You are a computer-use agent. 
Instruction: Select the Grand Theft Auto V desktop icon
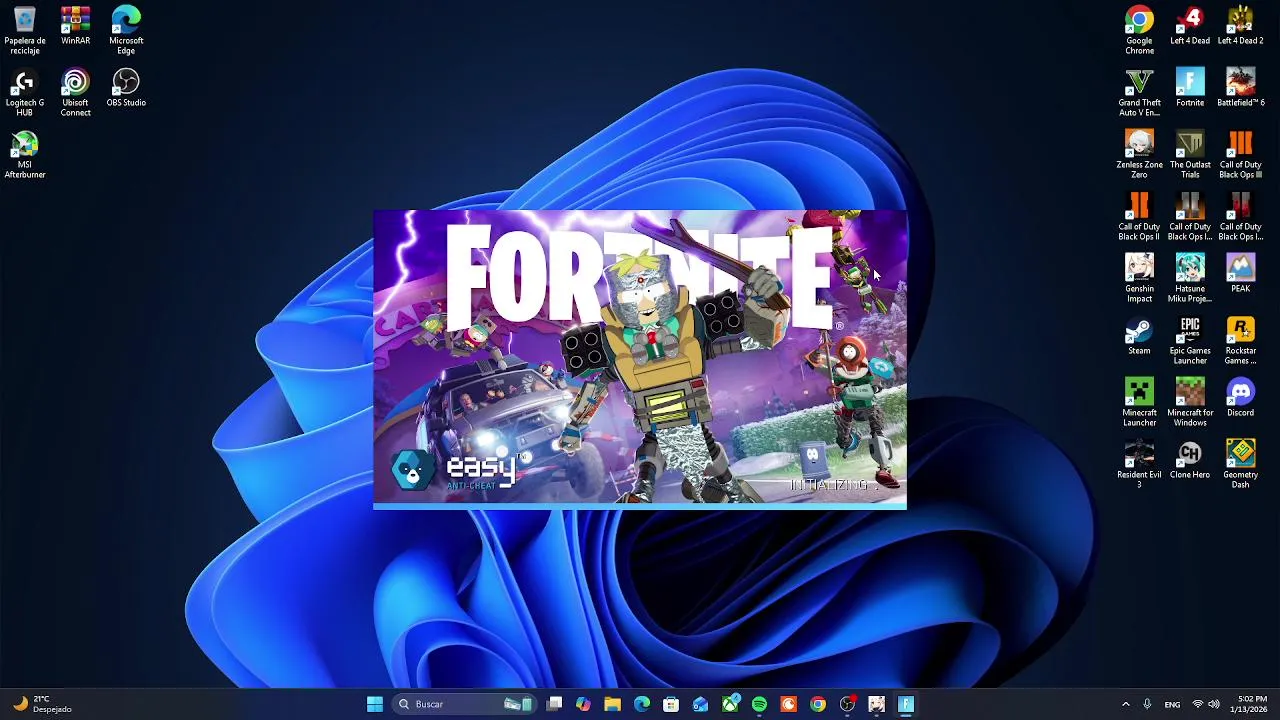coord(1139,92)
